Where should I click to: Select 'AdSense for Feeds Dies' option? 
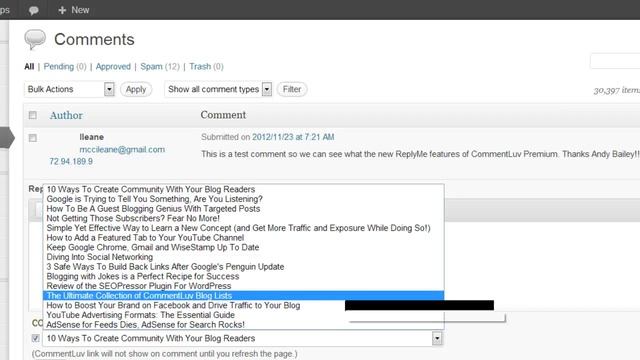243,325
